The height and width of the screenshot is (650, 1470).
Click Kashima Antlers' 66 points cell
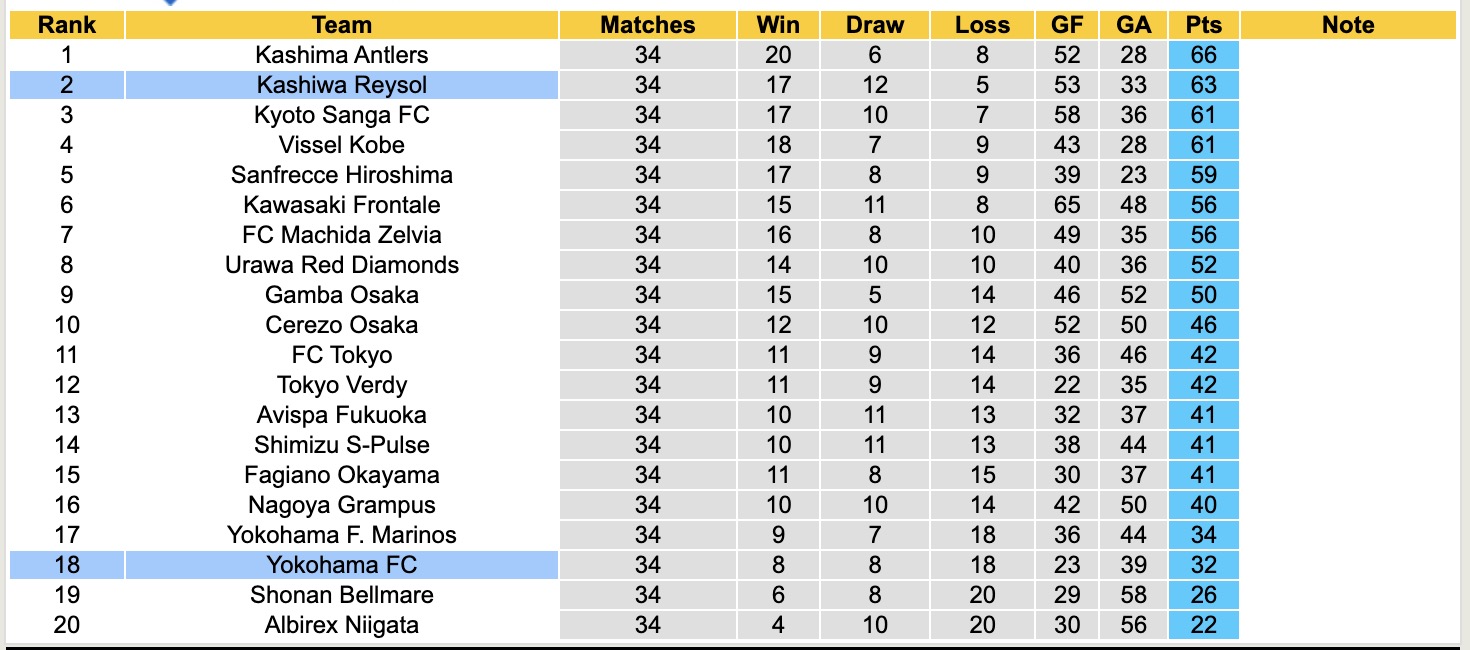[1203, 55]
